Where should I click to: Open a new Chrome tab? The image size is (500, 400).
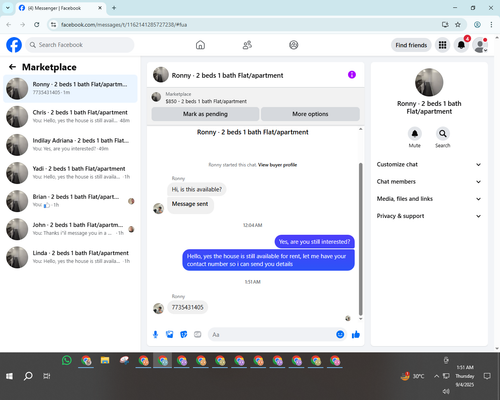pyautogui.click(x=114, y=8)
